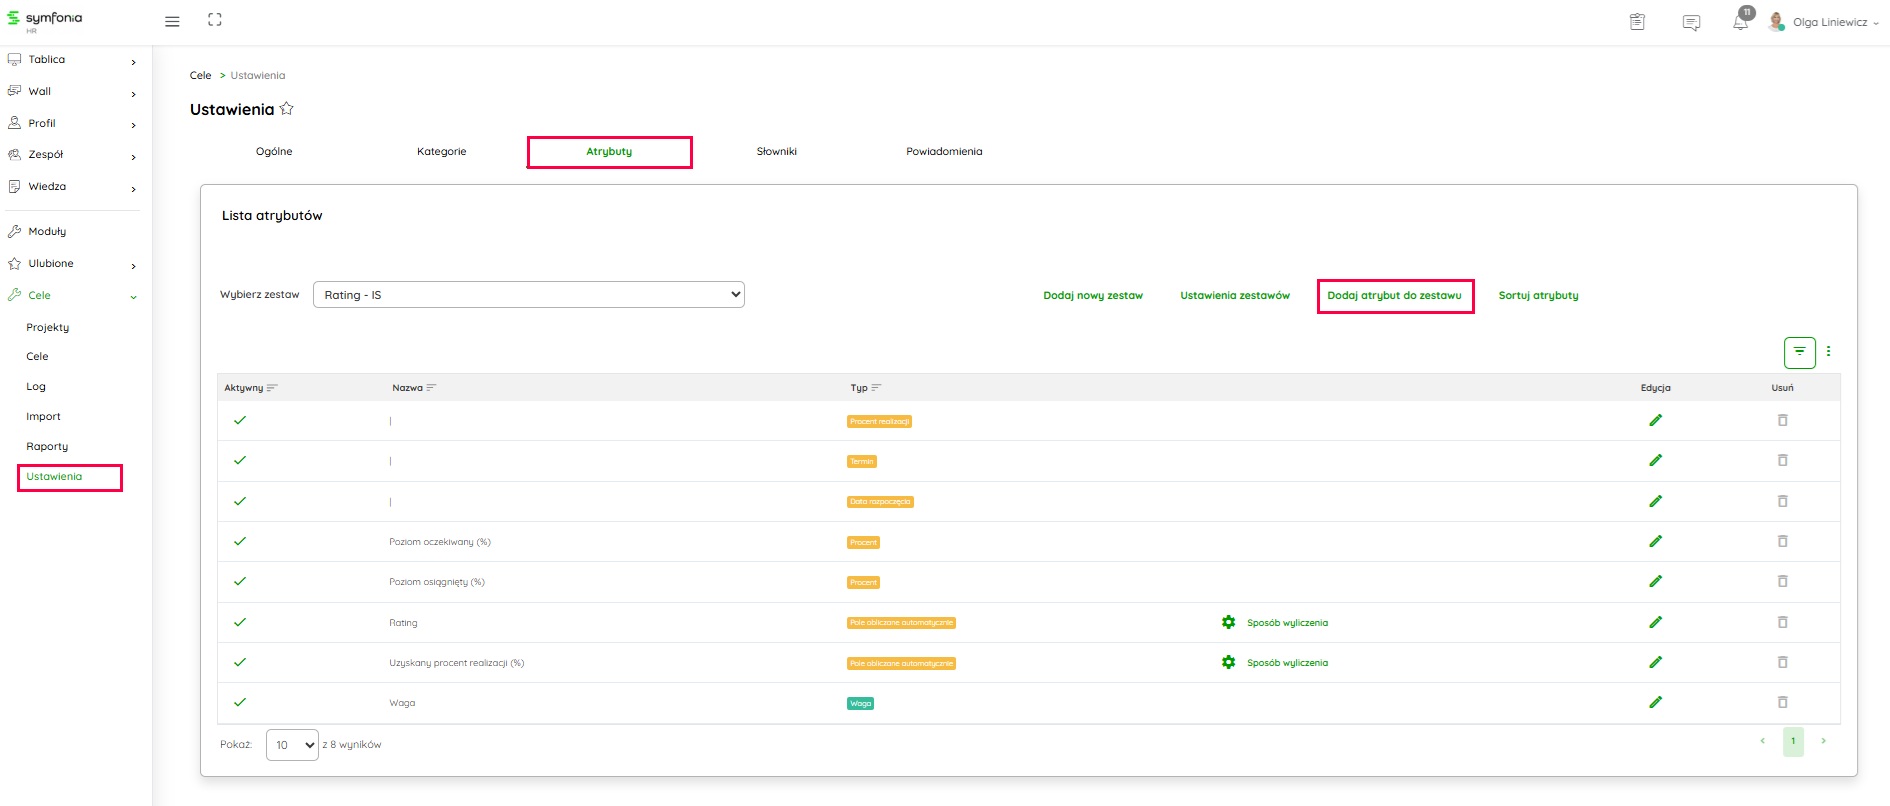Click Sortuj atrybuty link

point(1538,296)
